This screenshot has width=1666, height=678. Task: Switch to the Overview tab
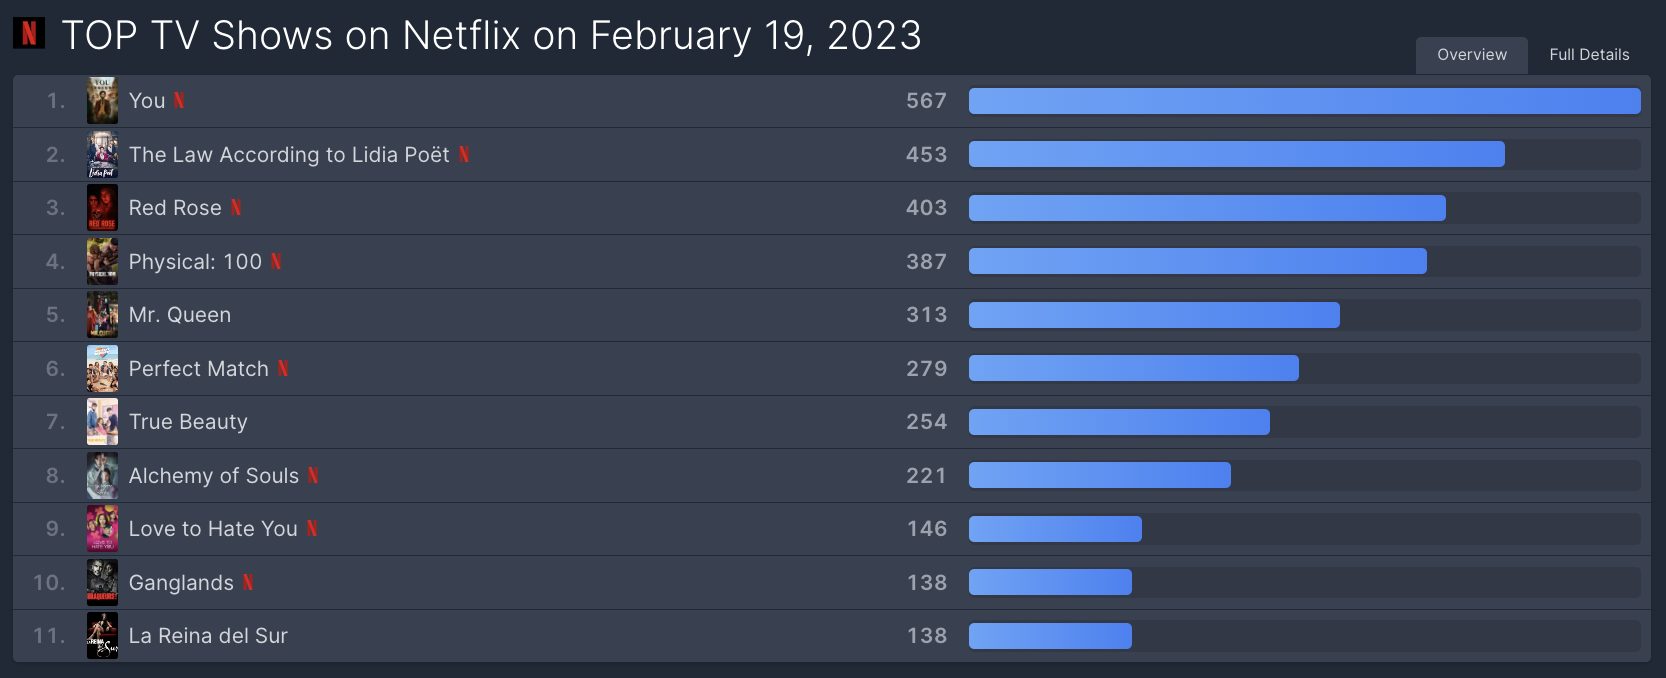point(1472,55)
